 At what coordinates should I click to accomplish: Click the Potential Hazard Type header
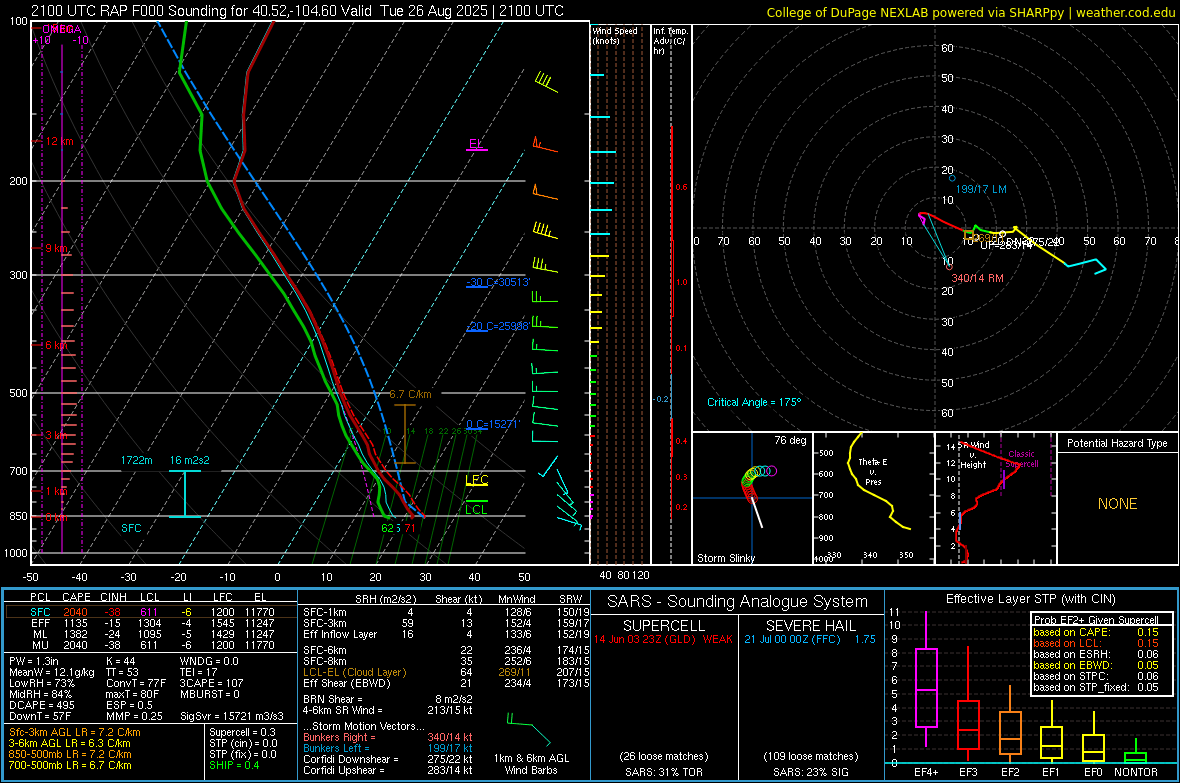coord(1117,443)
